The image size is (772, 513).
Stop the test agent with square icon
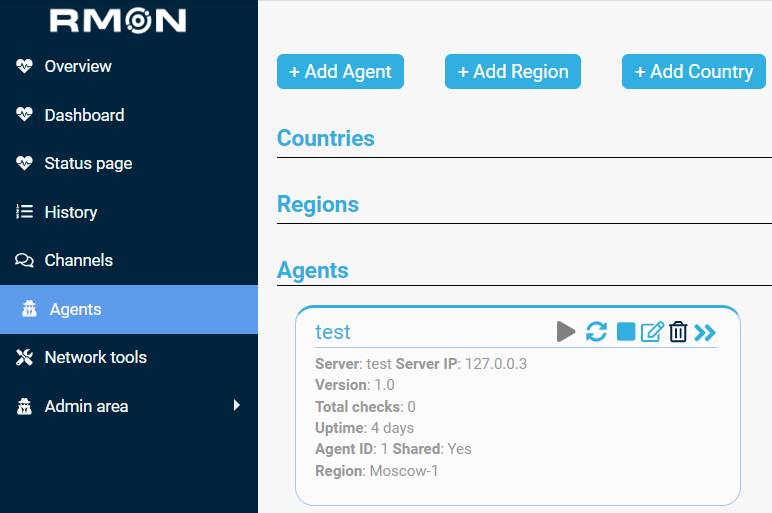tap(626, 332)
